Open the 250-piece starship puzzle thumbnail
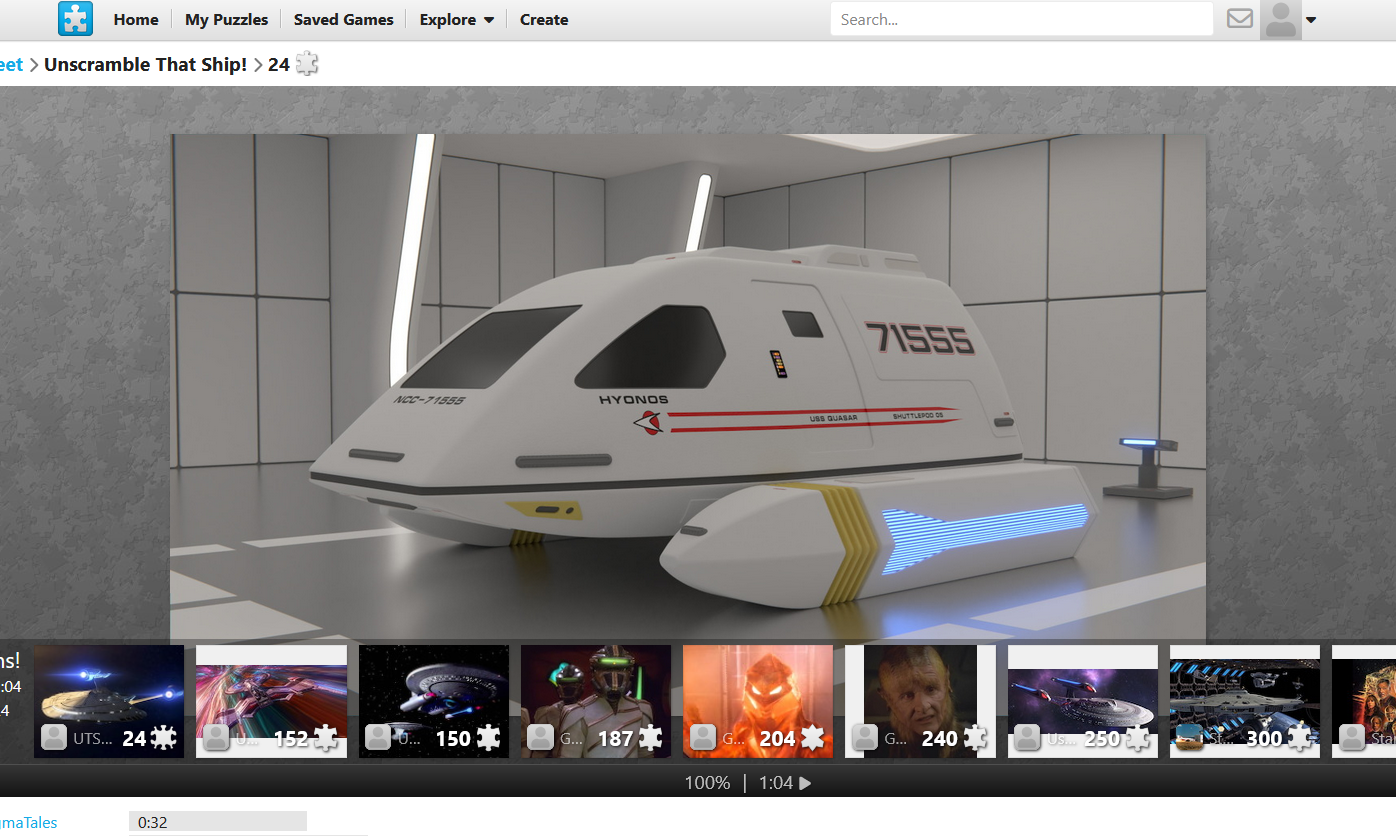1396x836 pixels. coord(1083,701)
